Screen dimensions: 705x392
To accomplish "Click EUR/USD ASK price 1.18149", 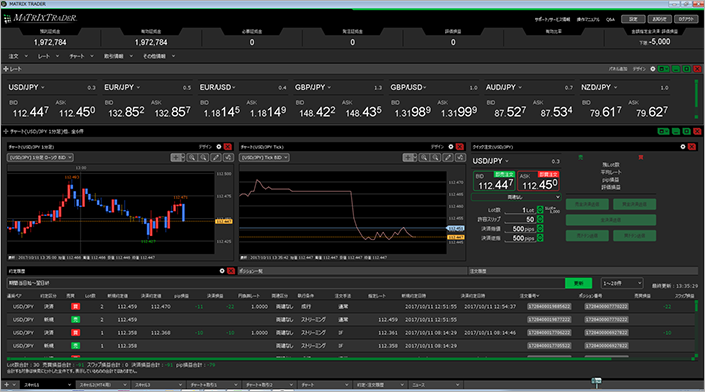I will [x=268, y=111].
